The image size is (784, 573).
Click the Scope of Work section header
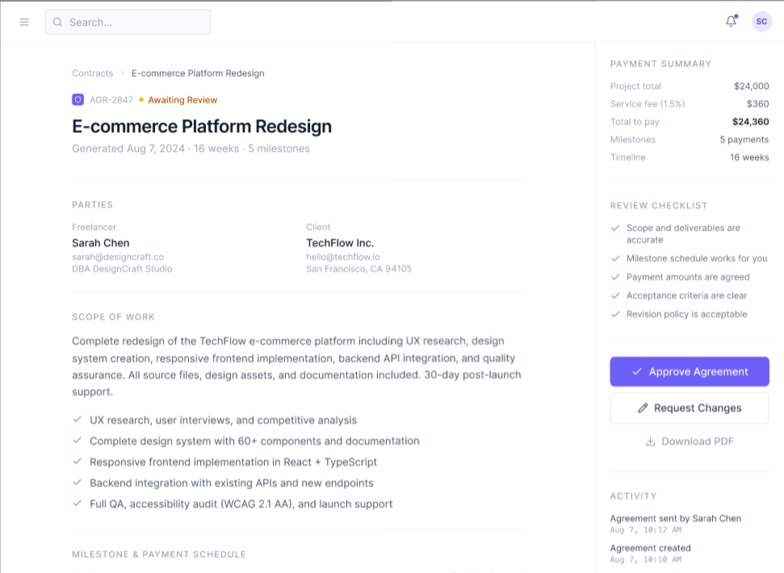pyautogui.click(x=114, y=317)
